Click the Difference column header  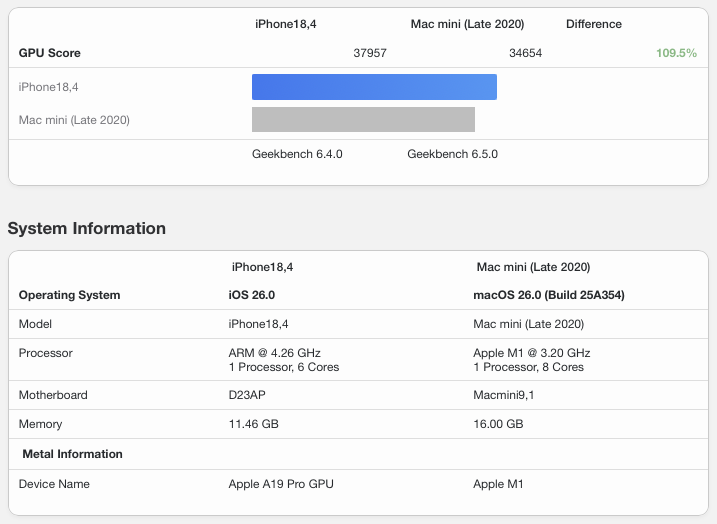click(593, 24)
